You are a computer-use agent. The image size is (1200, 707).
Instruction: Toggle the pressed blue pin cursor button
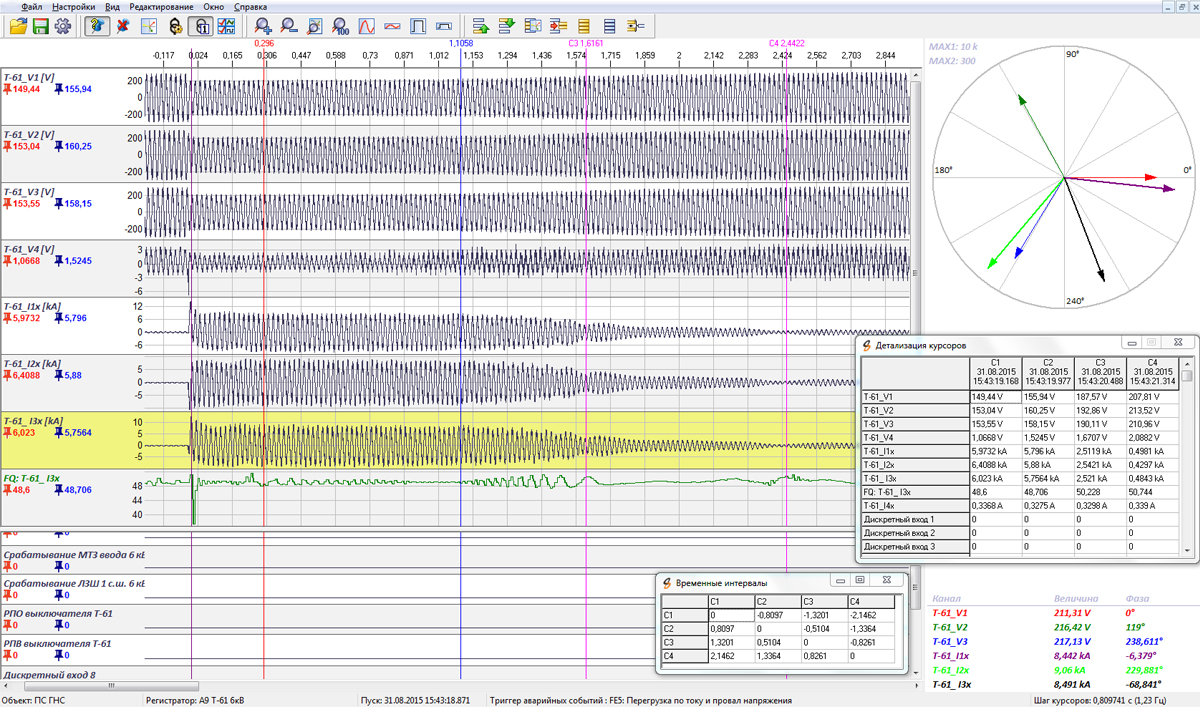[x=98, y=26]
